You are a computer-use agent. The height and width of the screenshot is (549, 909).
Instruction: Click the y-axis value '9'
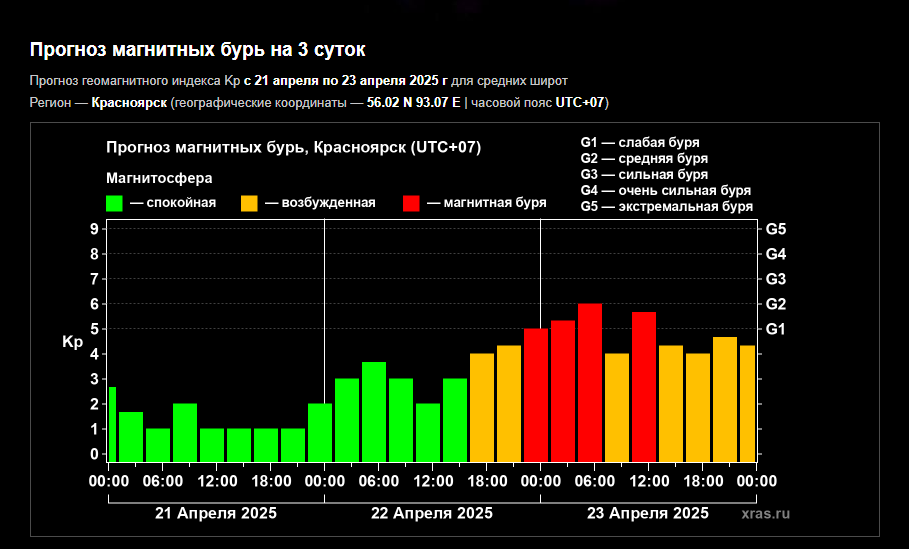(x=94, y=229)
